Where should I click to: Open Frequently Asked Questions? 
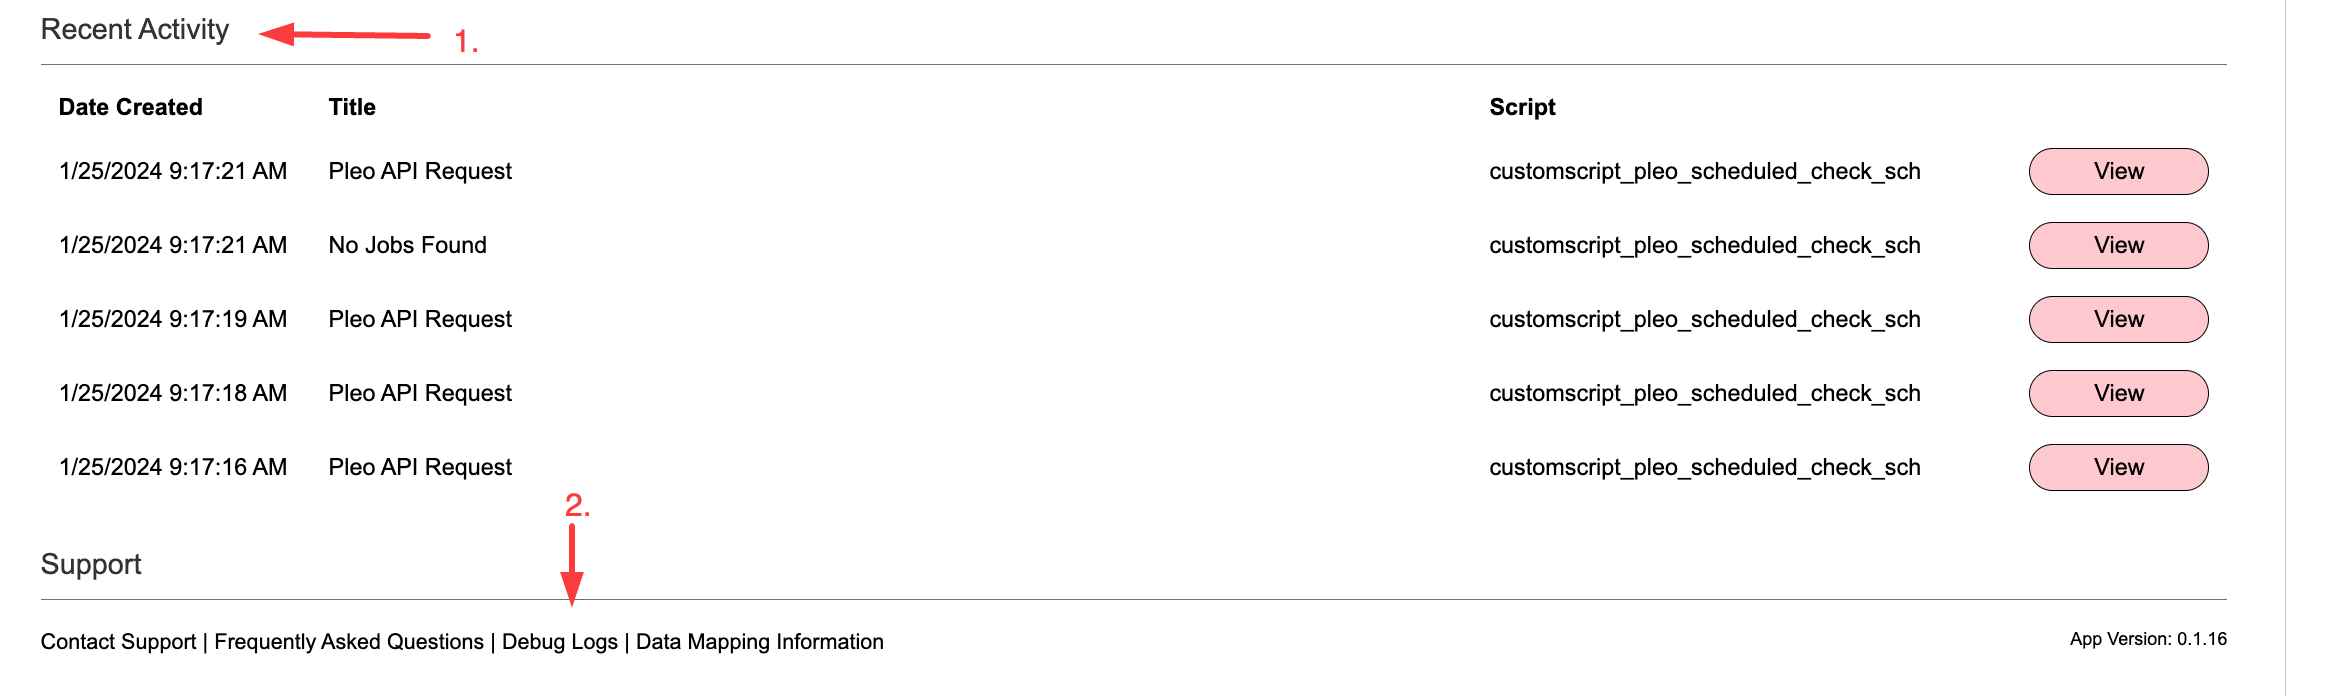349,642
